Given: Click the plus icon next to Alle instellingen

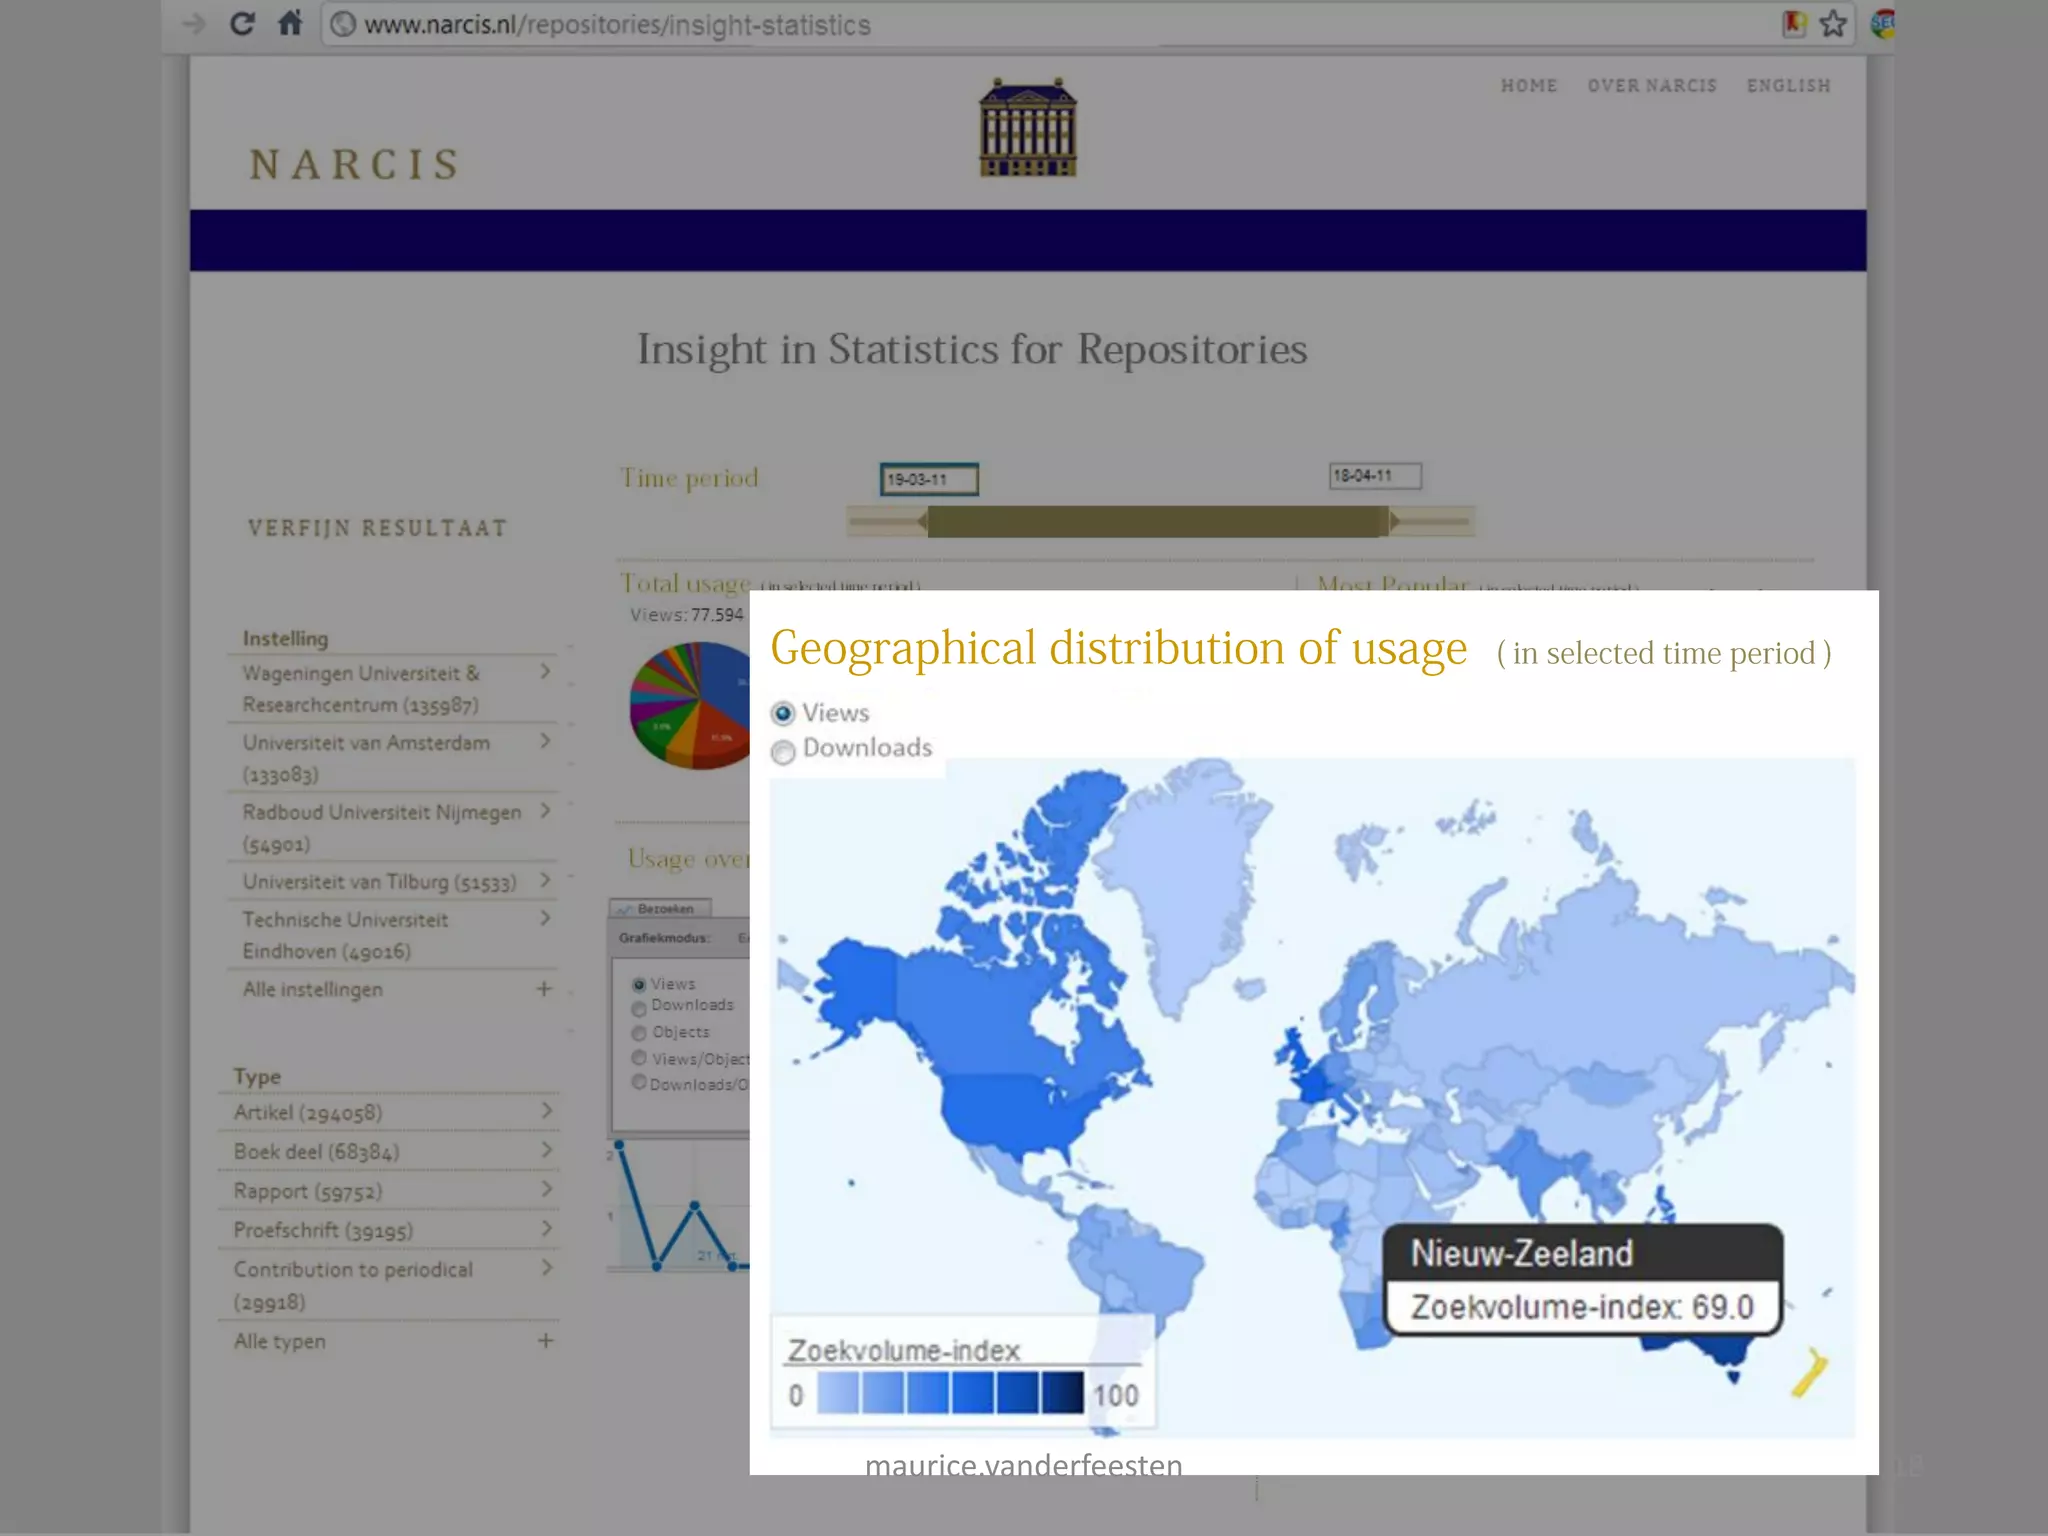Looking at the screenshot, I should click(x=544, y=989).
